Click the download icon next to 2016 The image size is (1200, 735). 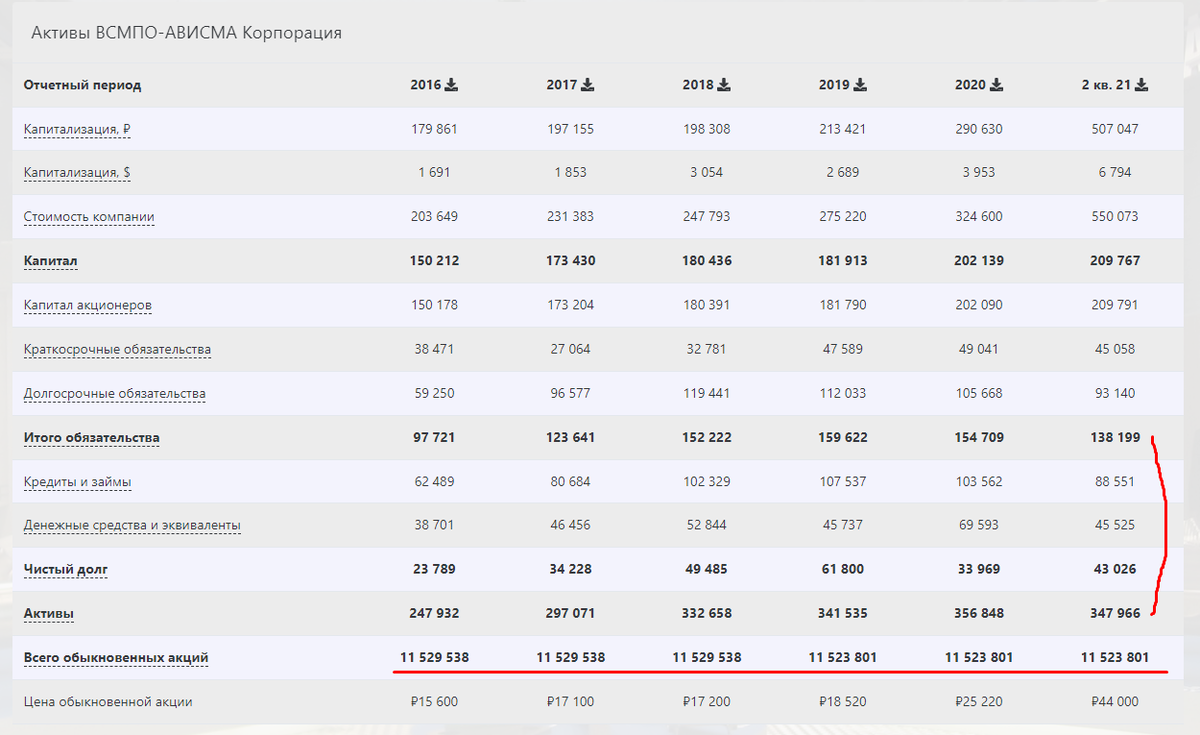pyautogui.click(x=452, y=85)
